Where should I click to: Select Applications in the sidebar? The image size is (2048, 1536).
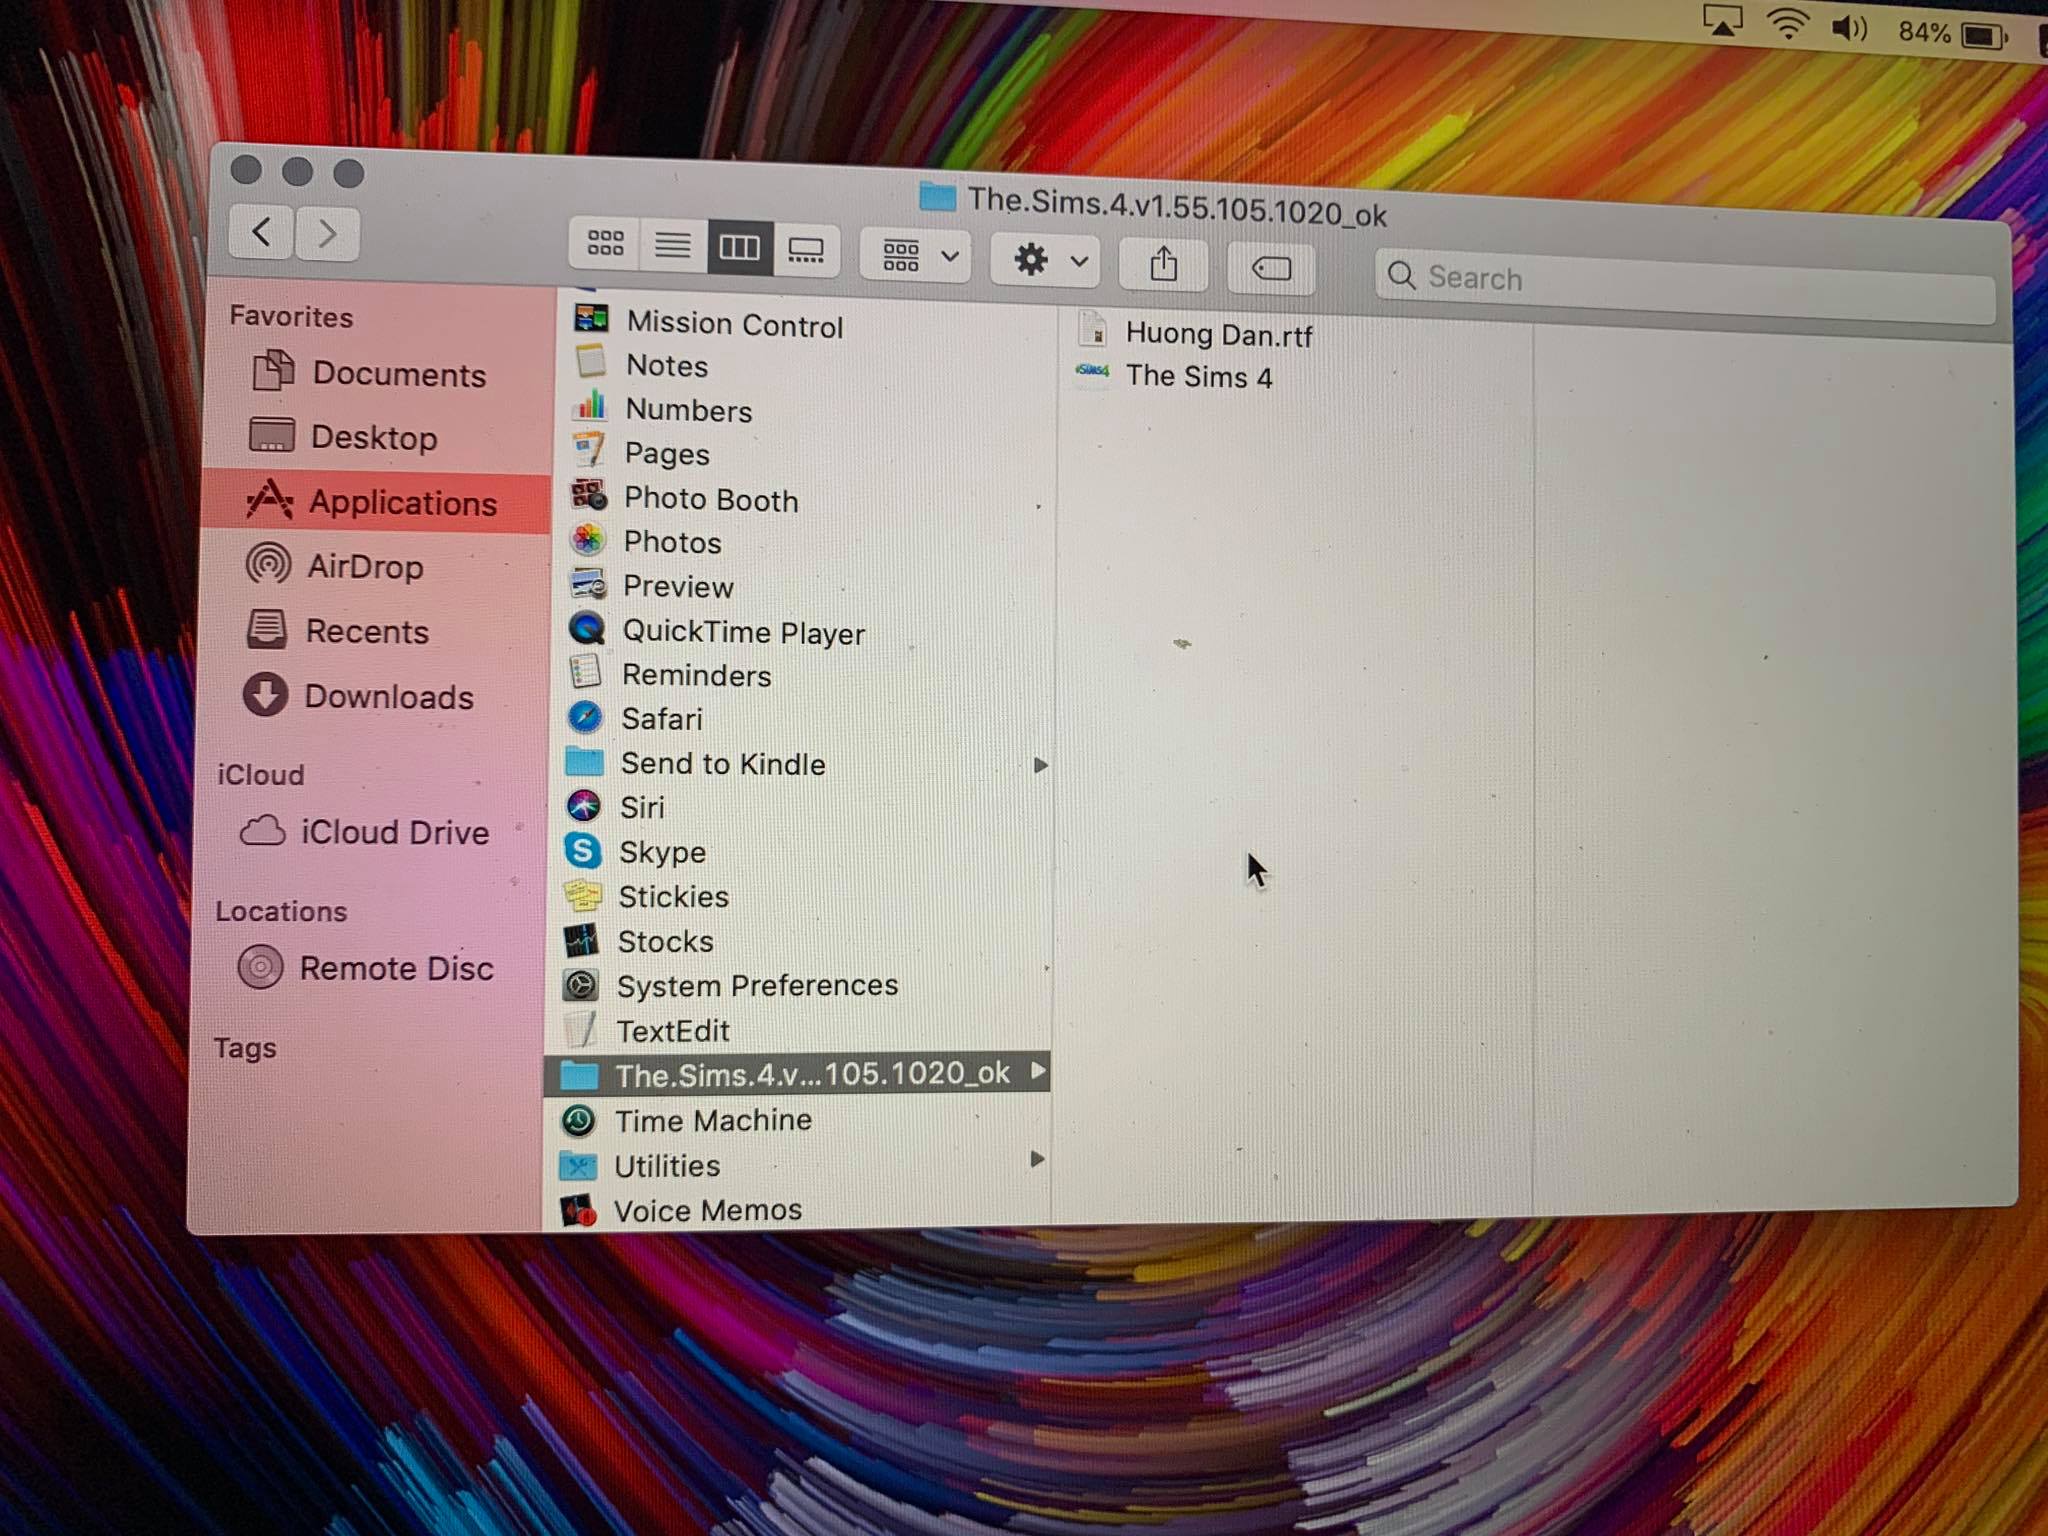coord(374,501)
